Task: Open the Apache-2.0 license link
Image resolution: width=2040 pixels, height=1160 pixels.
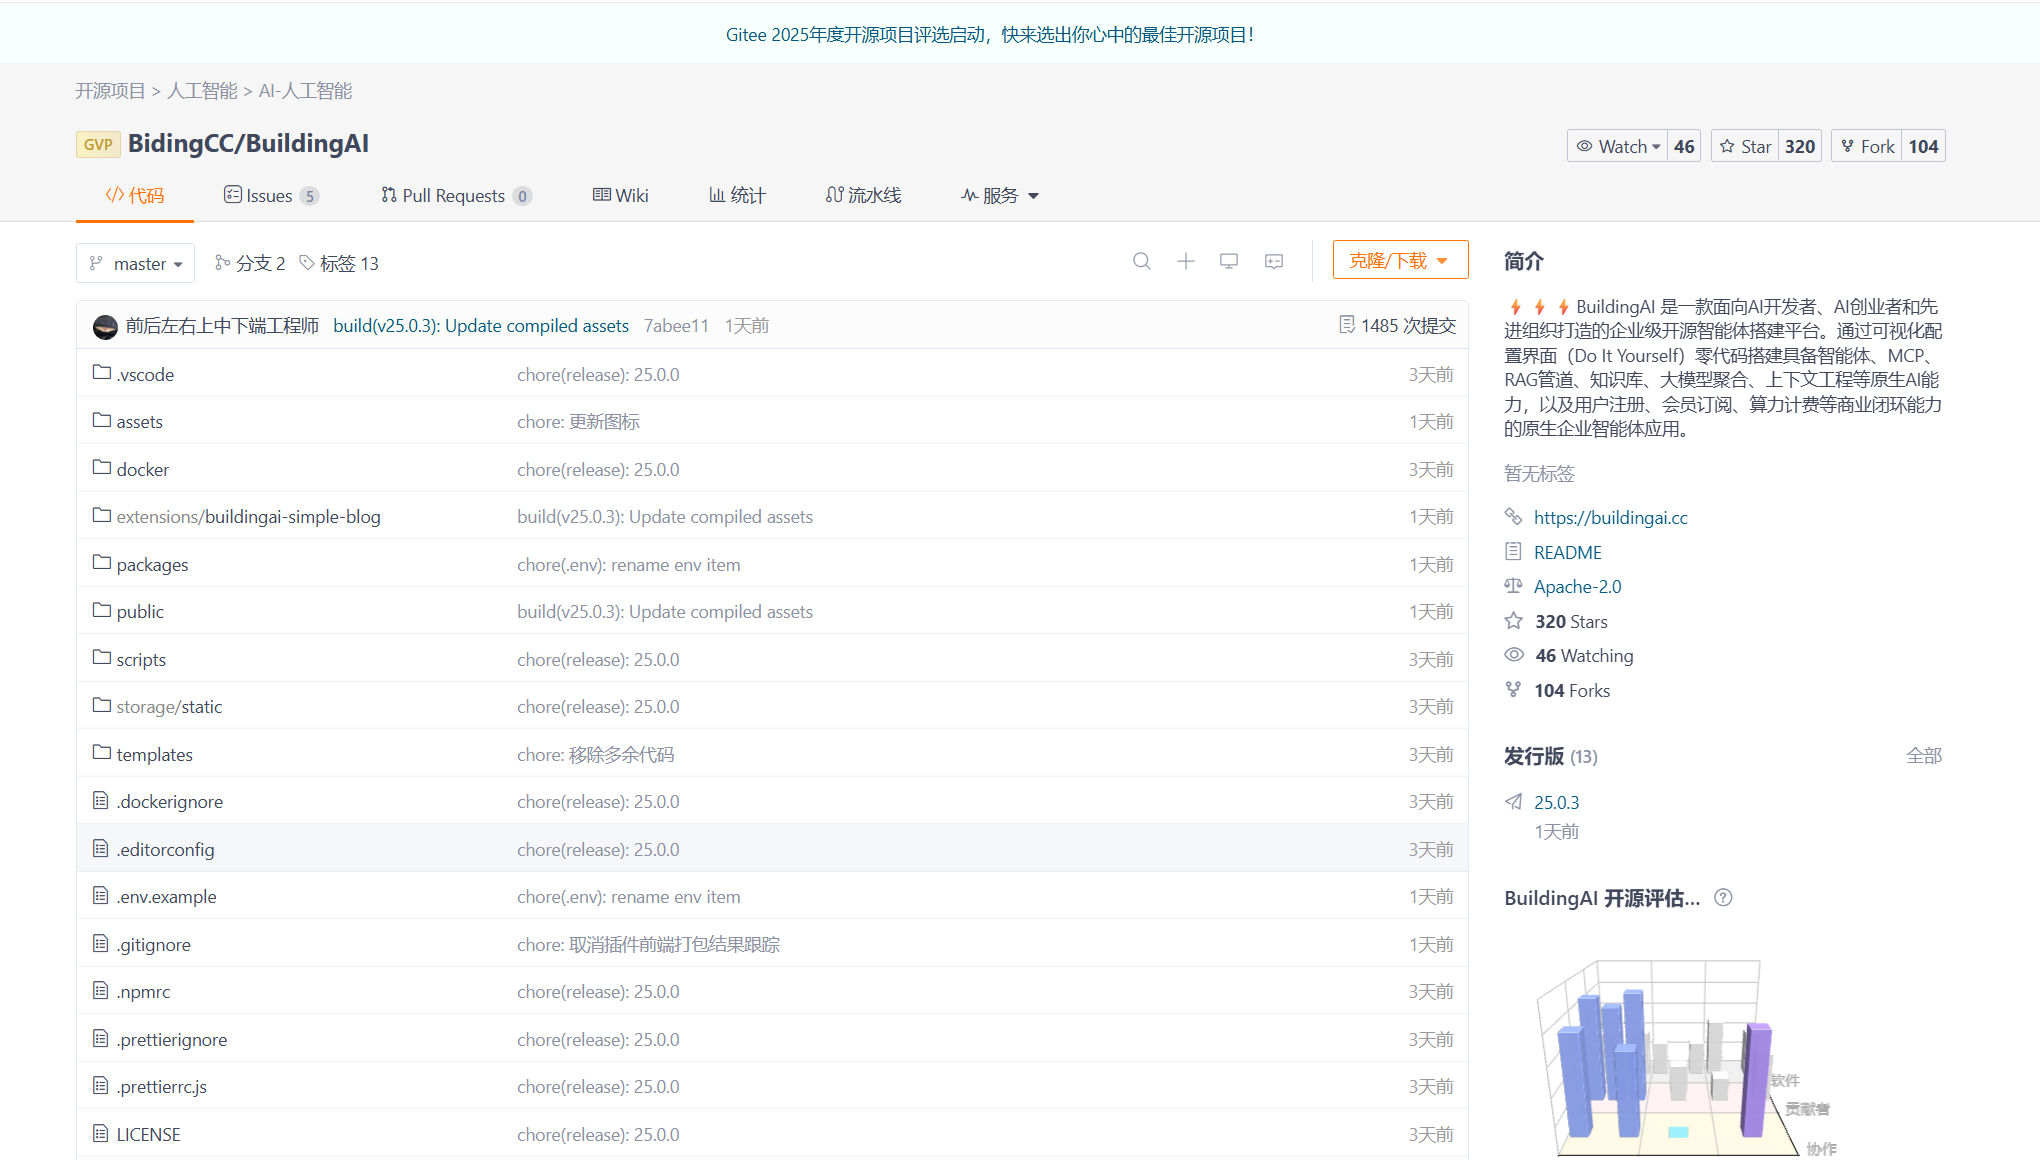Action: pyautogui.click(x=1577, y=586)
